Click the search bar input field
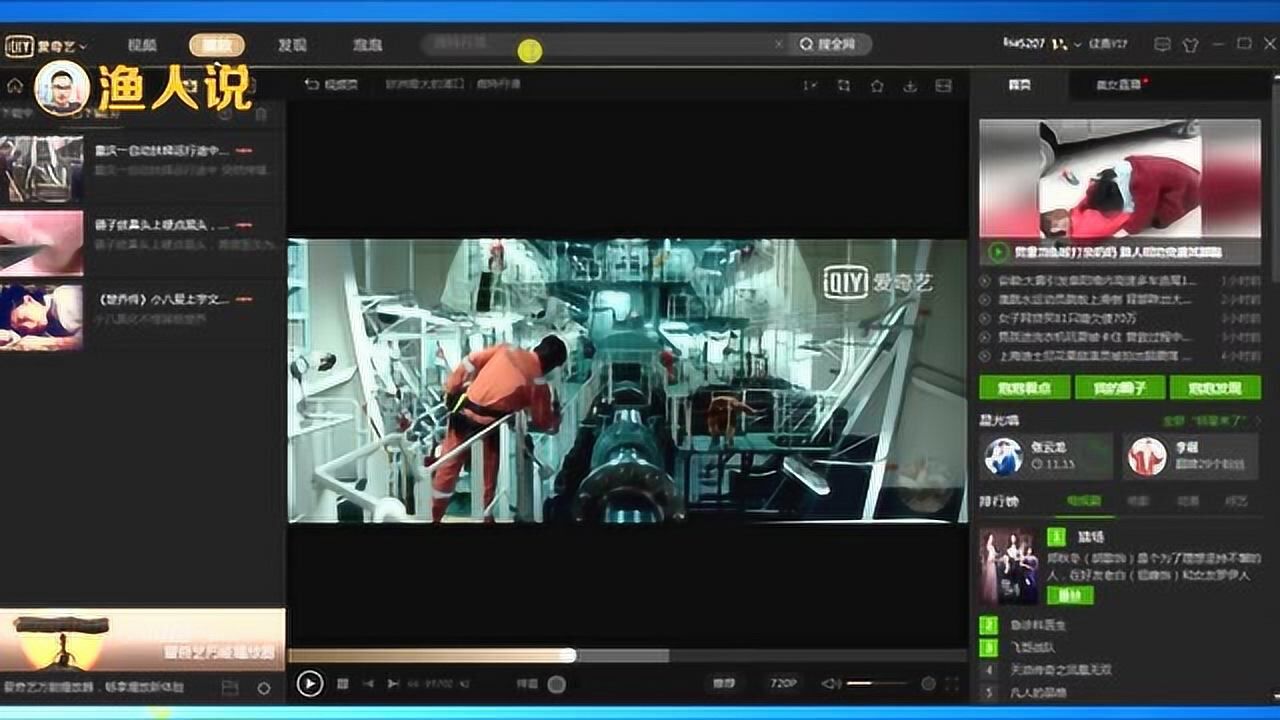 pos(598,44)
